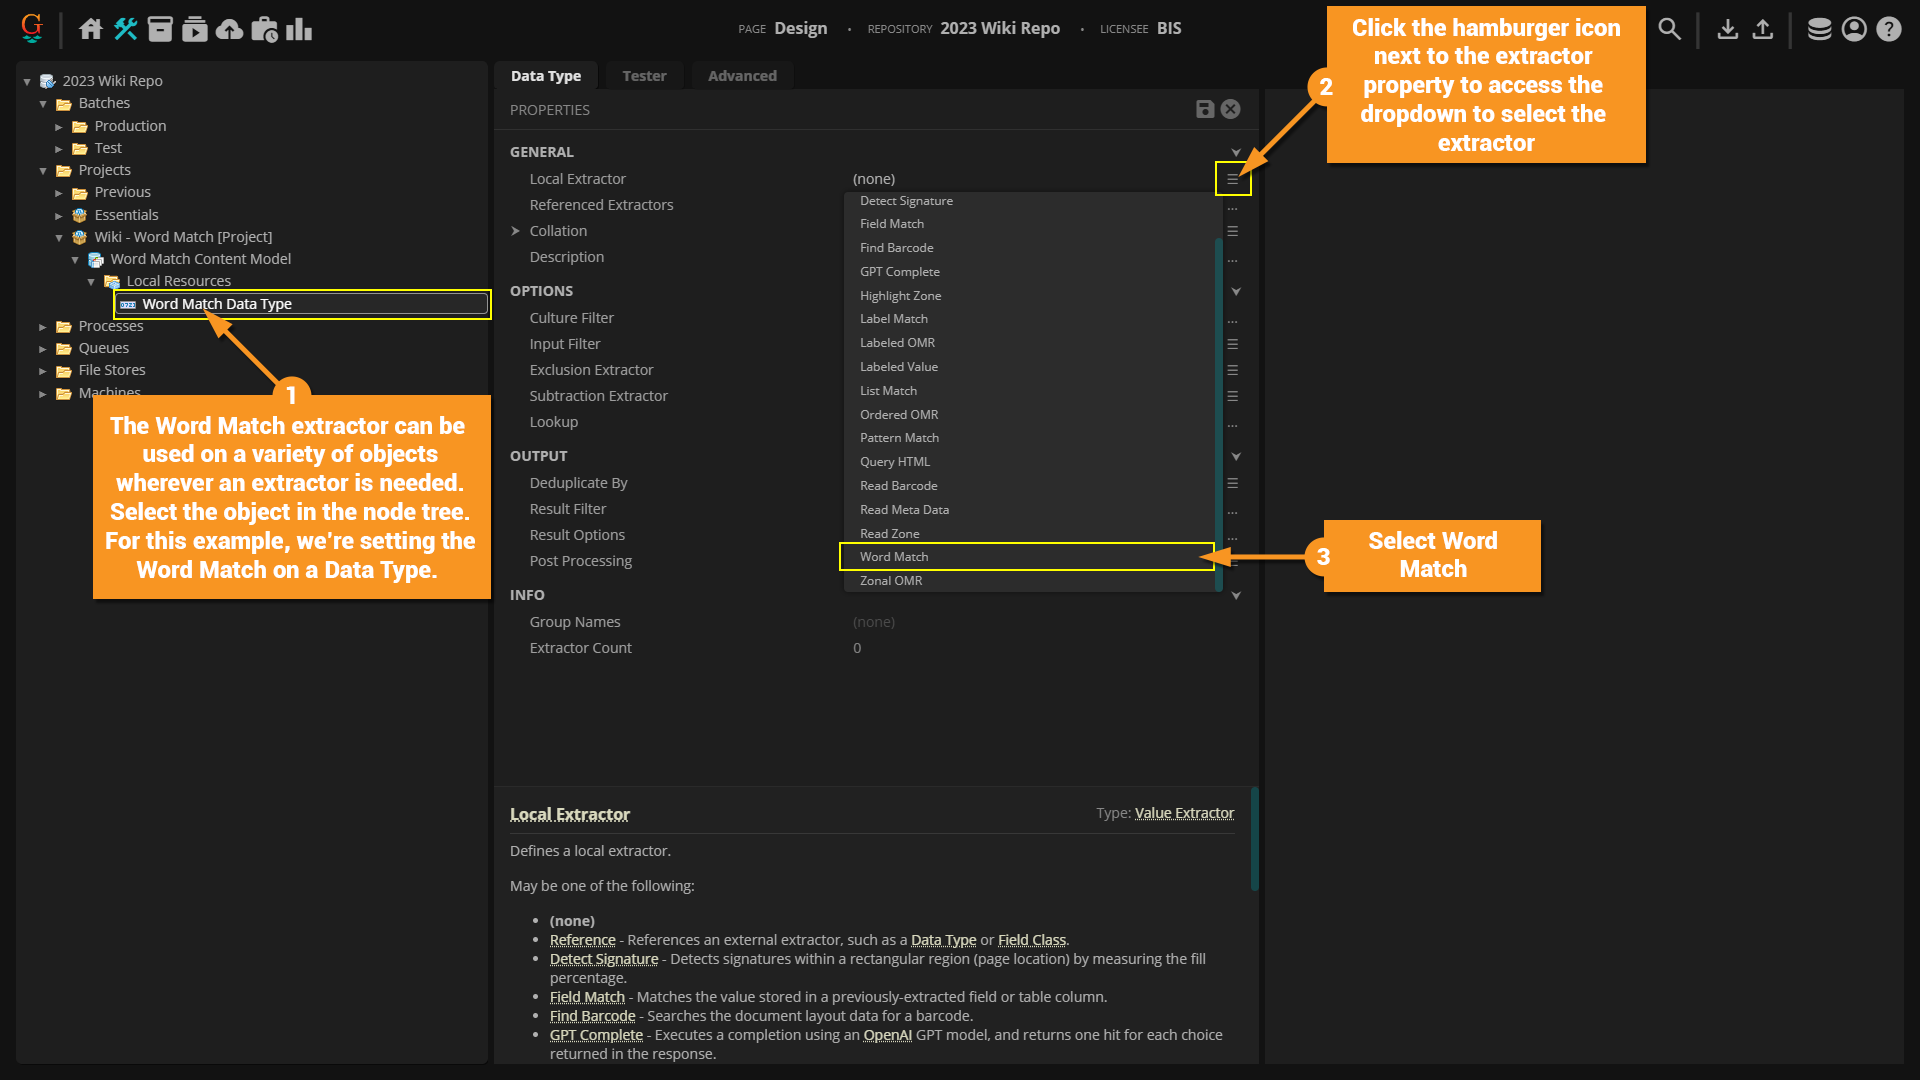Click the search magnifier icon

[x=1669, y=29]
